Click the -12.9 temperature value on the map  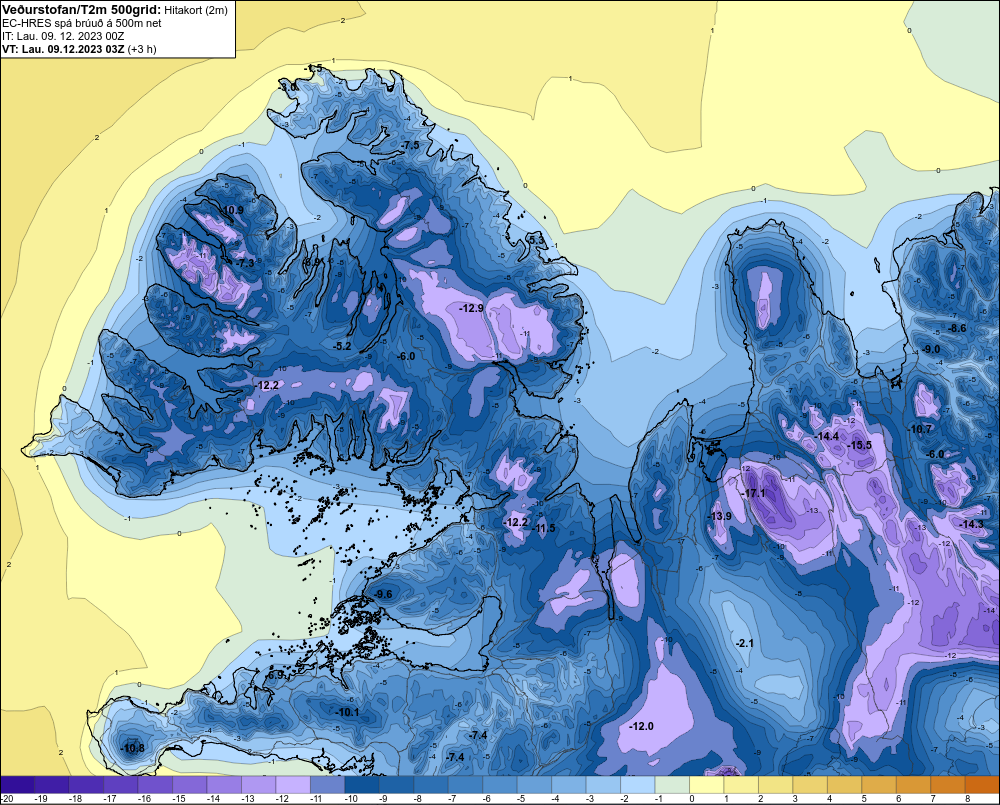472,308
